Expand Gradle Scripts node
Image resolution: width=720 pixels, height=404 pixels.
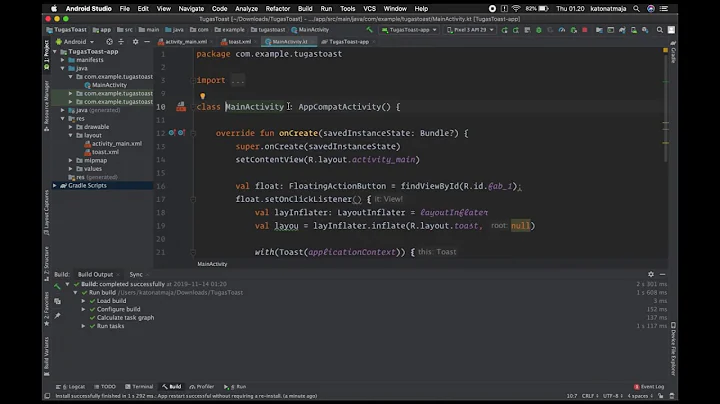(55, 185)
